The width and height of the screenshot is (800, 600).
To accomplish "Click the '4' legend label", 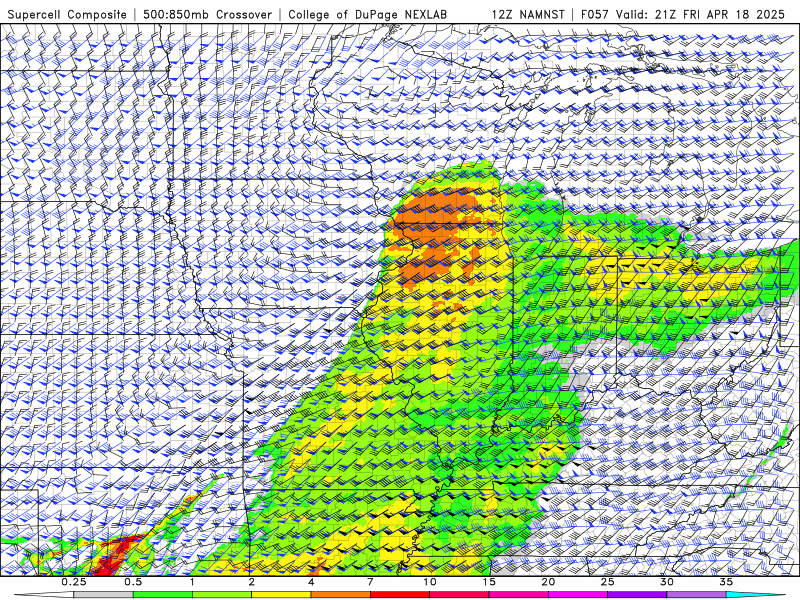I will (311, 582).
